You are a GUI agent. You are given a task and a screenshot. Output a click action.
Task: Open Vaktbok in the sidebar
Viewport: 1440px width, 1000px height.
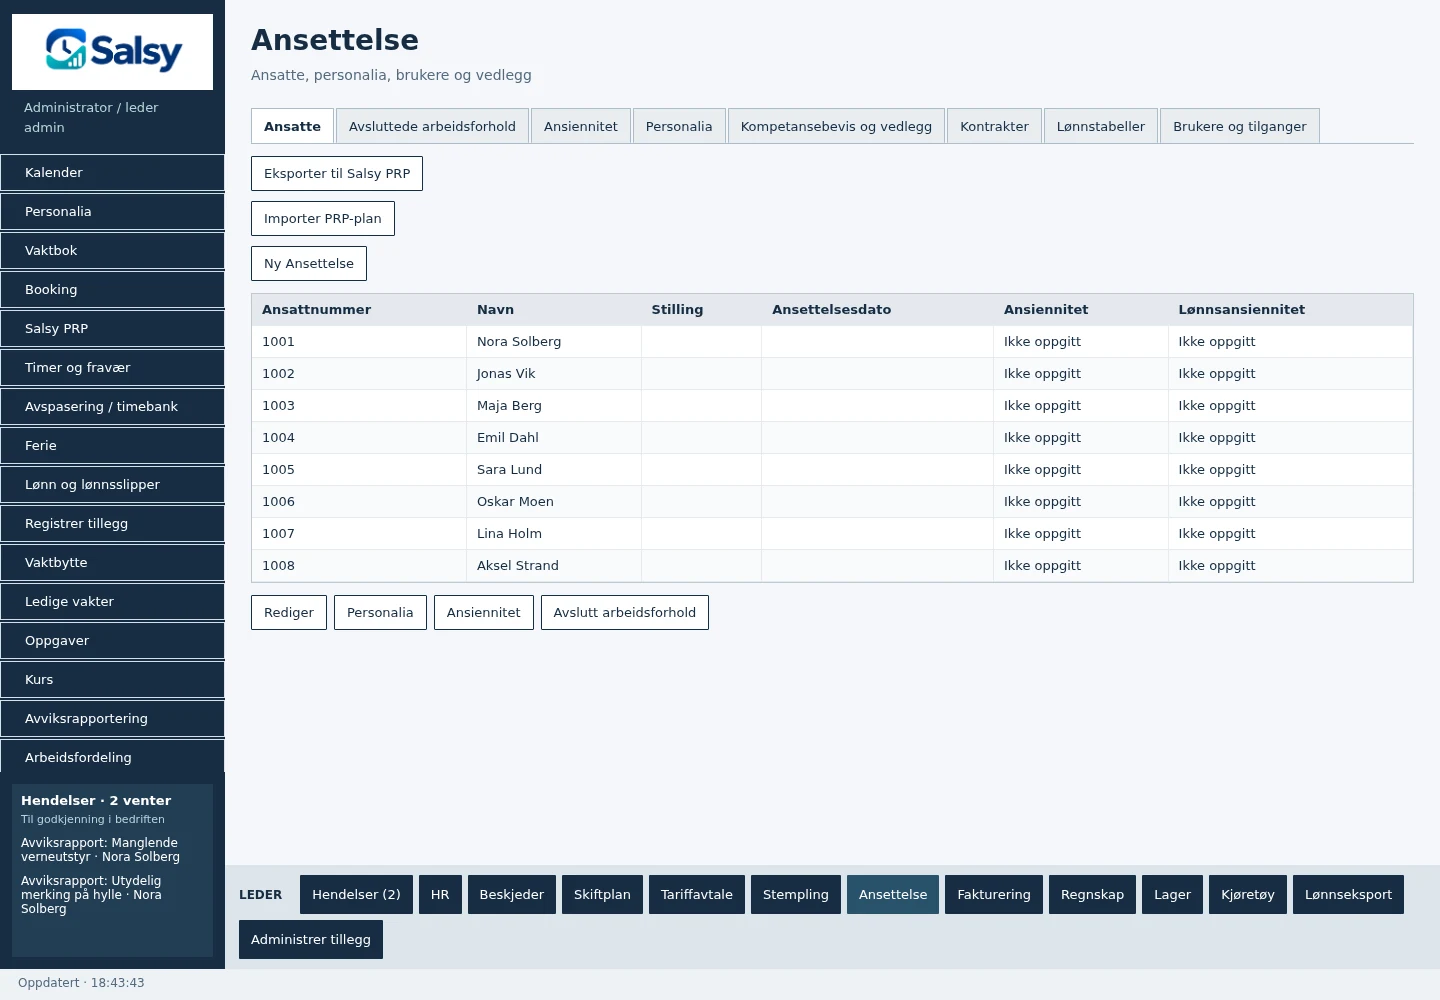point(112,250)
